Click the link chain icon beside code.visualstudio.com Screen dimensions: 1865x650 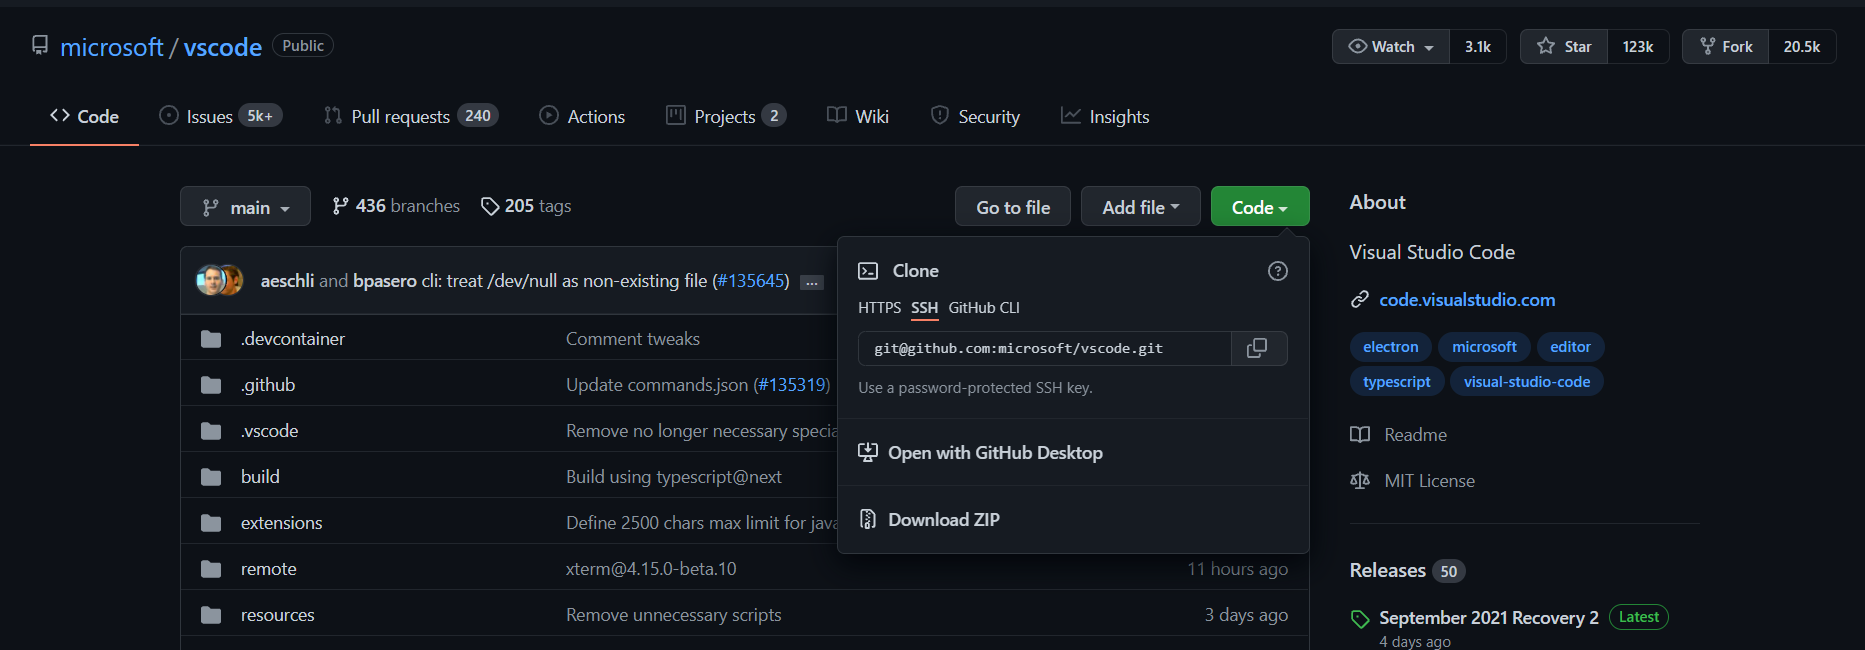(x=1360, y=300)
